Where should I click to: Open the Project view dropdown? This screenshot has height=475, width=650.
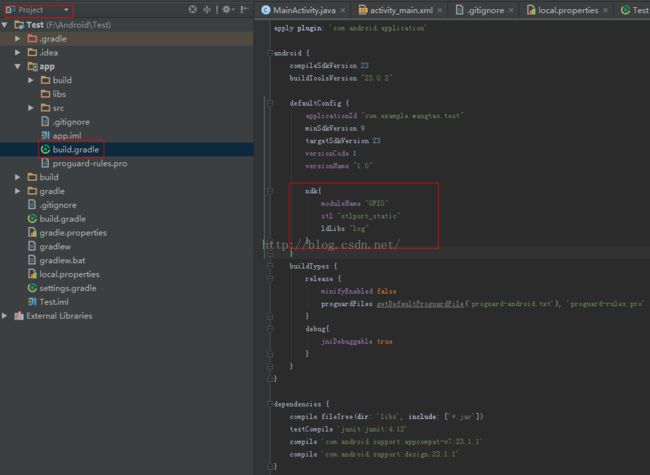click(x=39, y=10)
